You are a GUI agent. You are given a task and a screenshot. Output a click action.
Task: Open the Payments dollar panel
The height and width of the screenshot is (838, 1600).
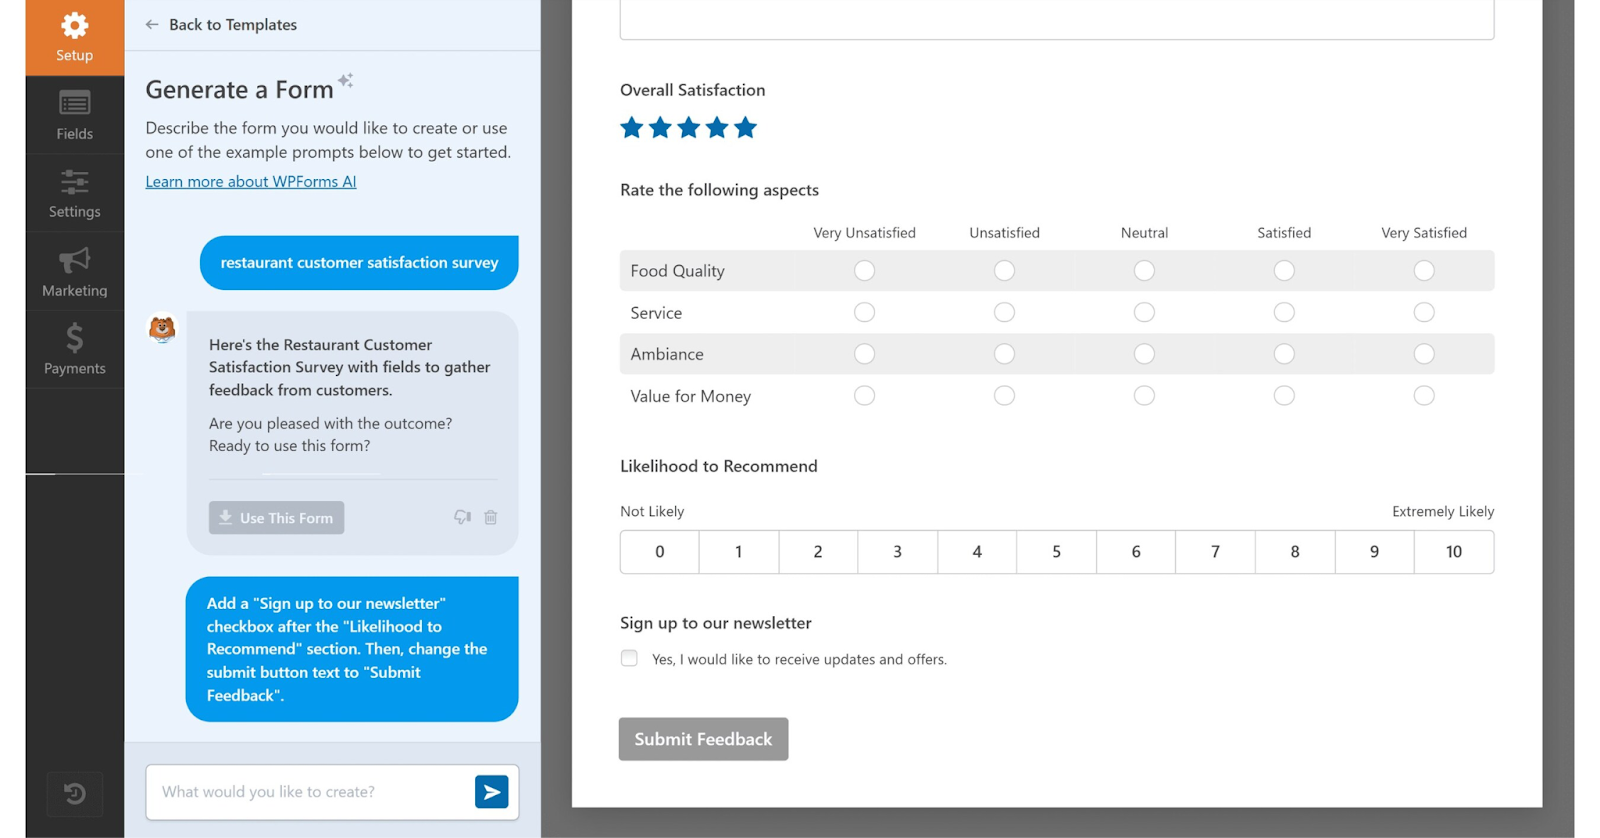tap(74, 350)
